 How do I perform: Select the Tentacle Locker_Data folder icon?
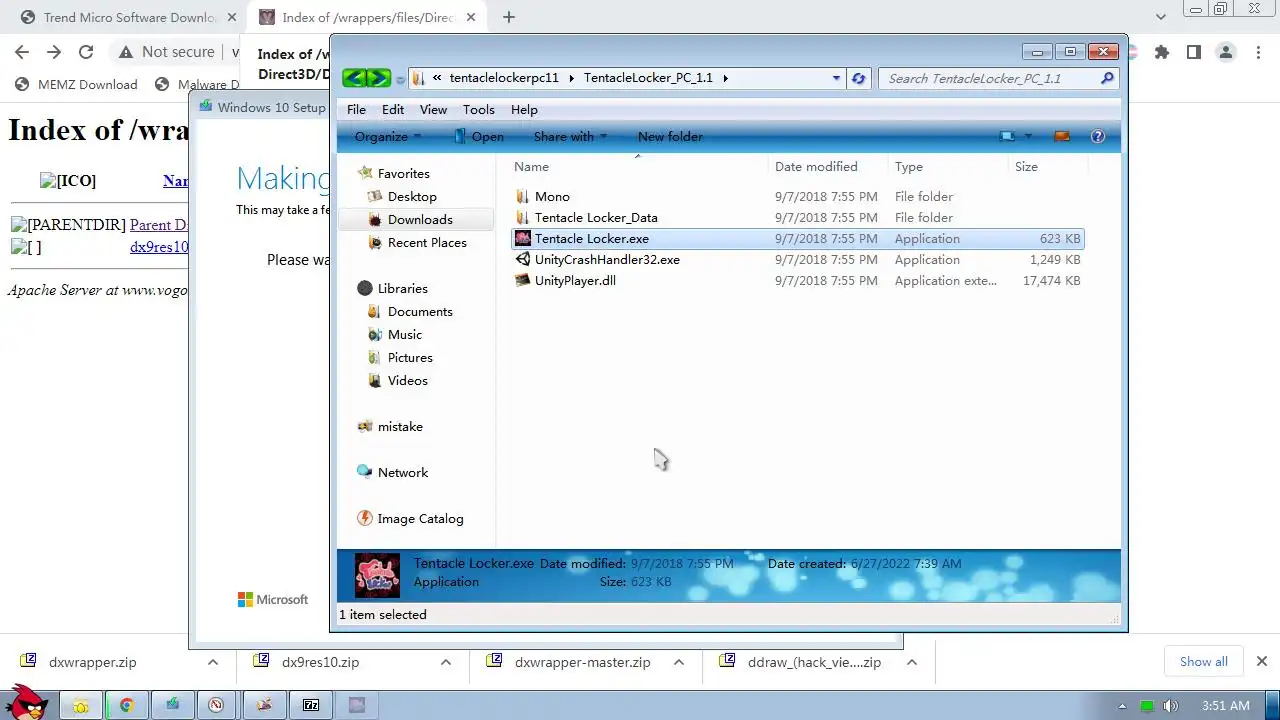click(522, 218)
